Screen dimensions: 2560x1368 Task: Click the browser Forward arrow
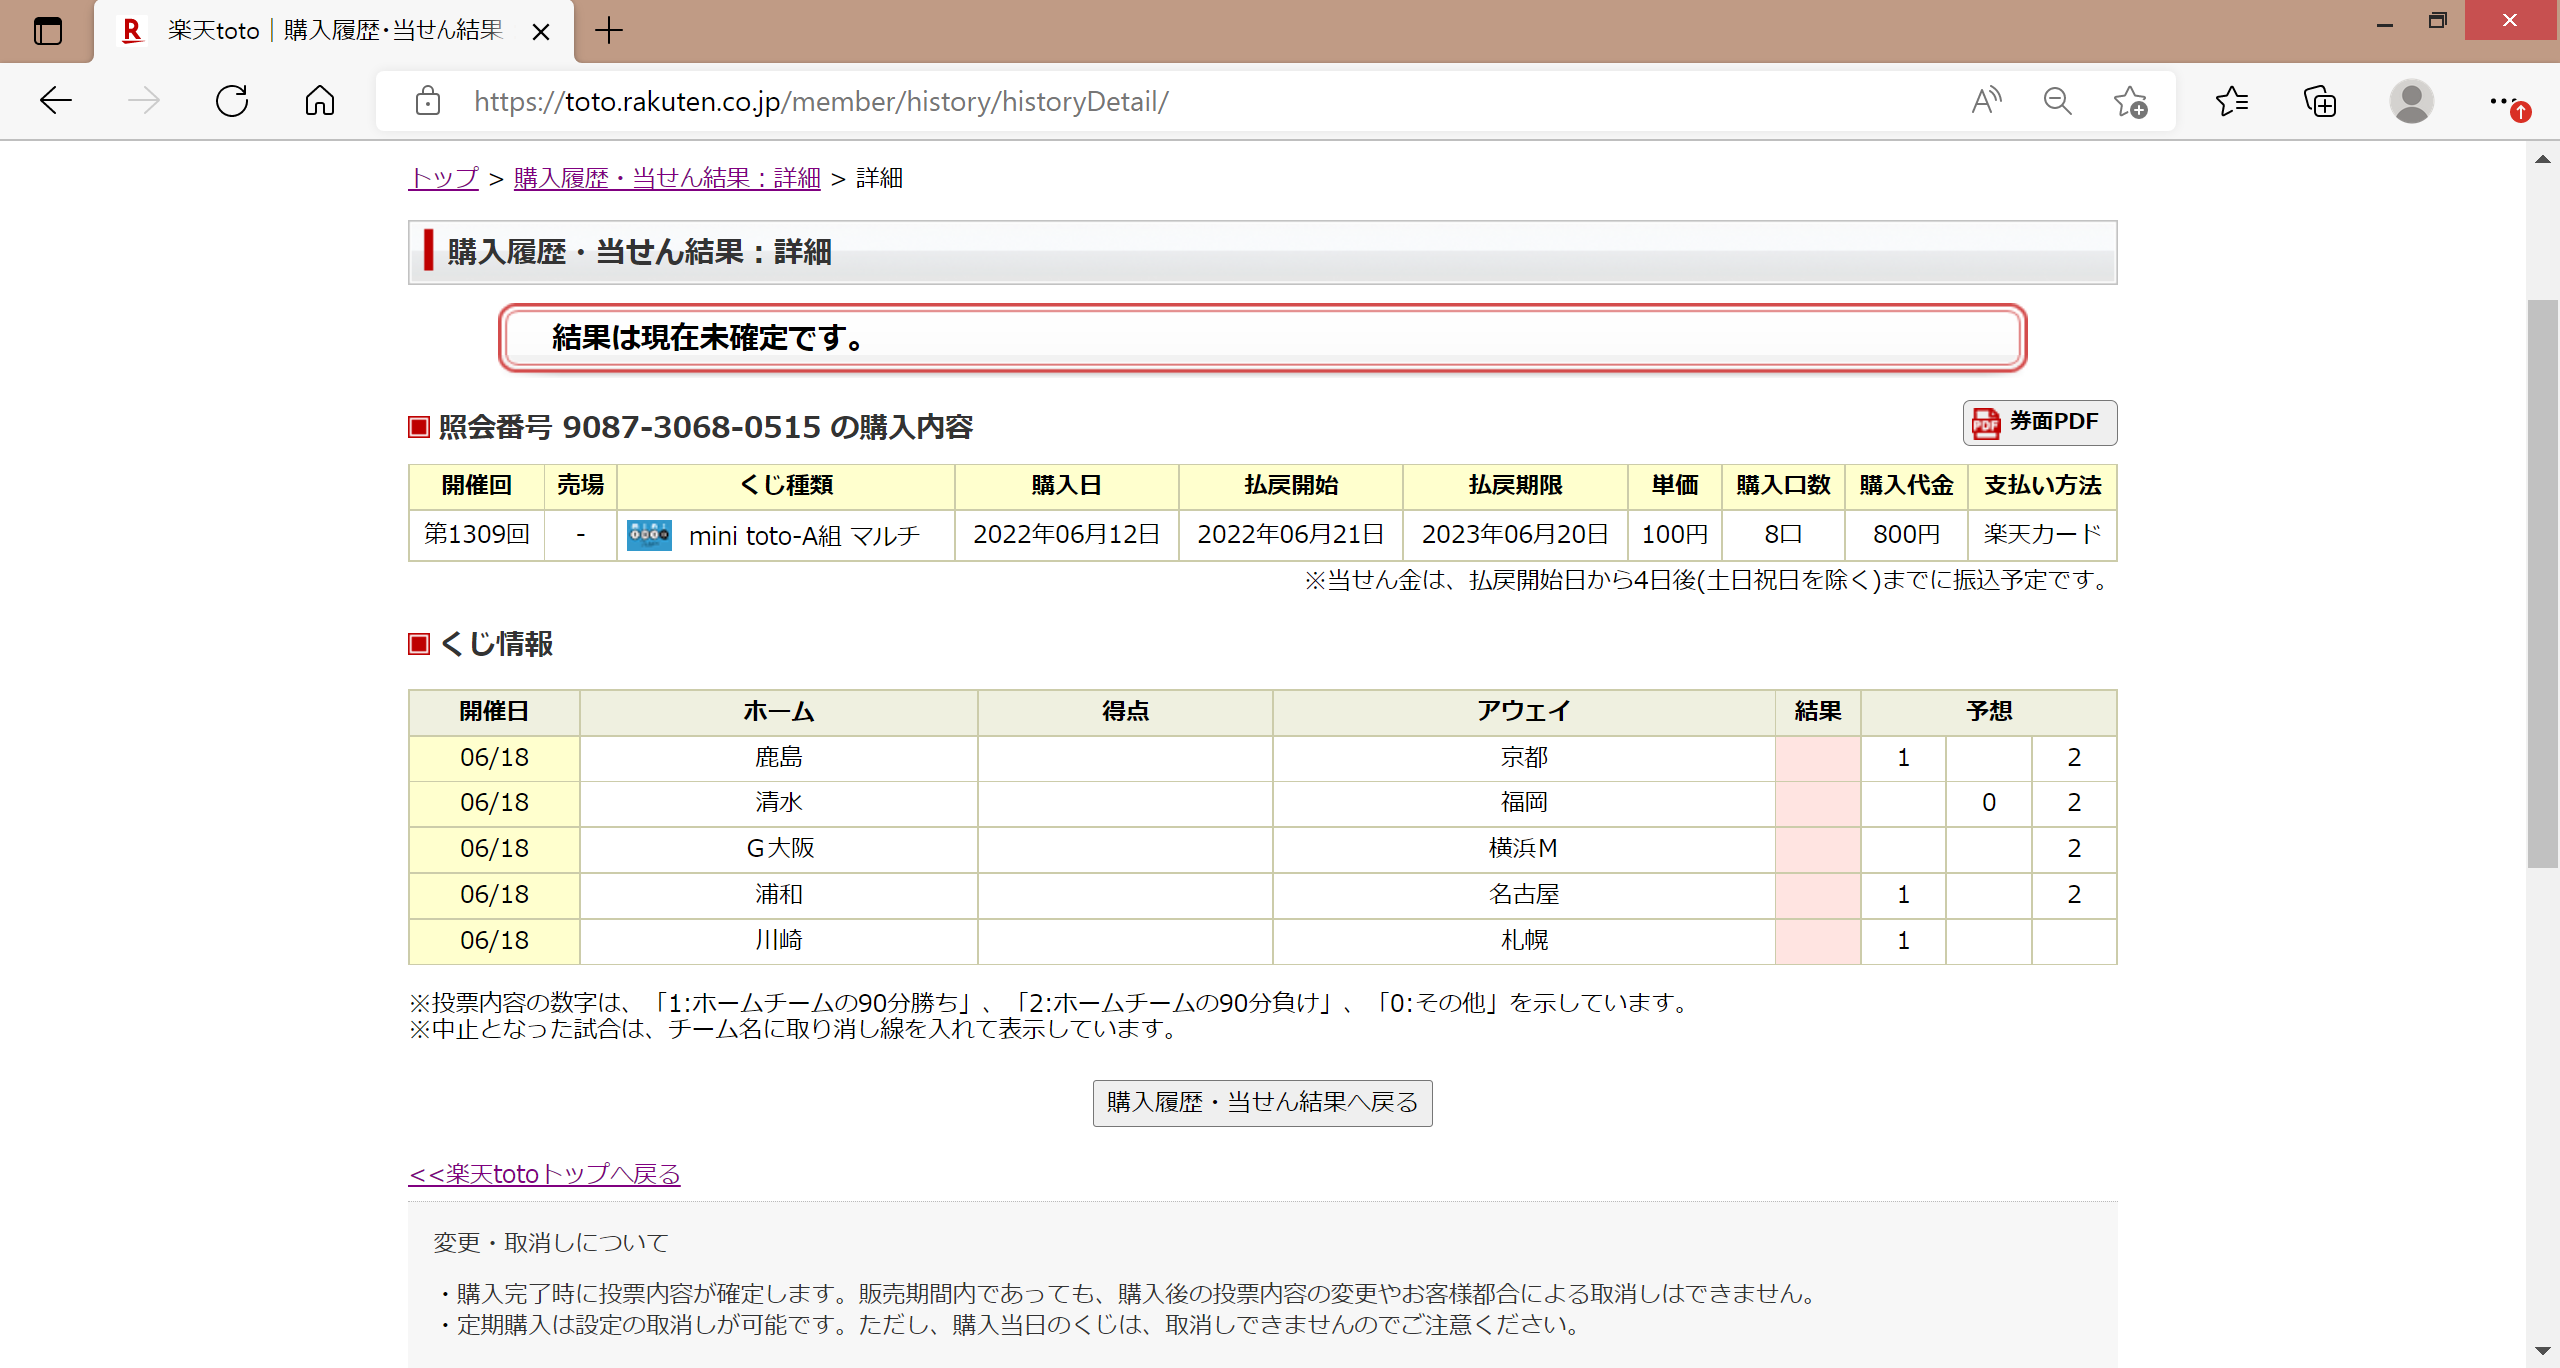click(x=144, y=101)
